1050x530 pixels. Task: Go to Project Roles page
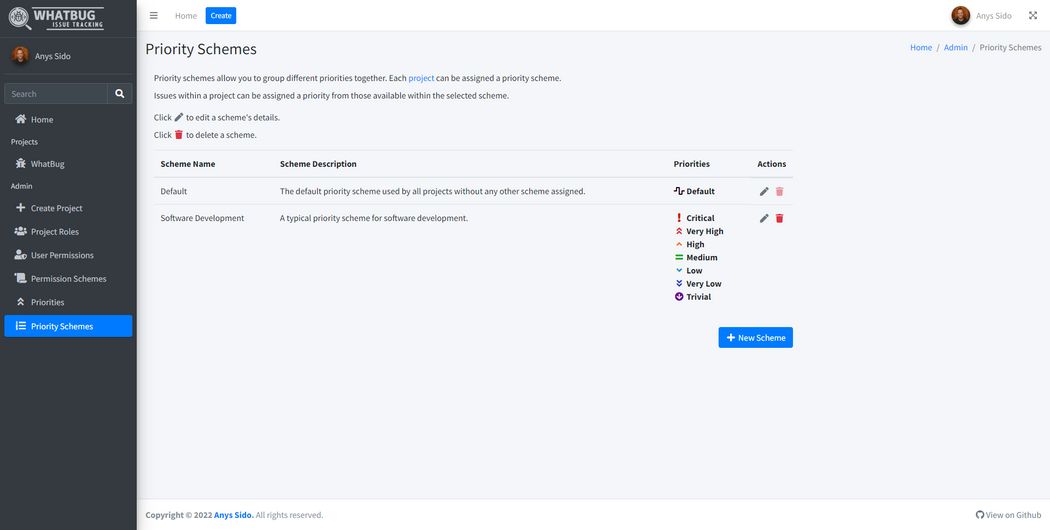pos(54,232)
